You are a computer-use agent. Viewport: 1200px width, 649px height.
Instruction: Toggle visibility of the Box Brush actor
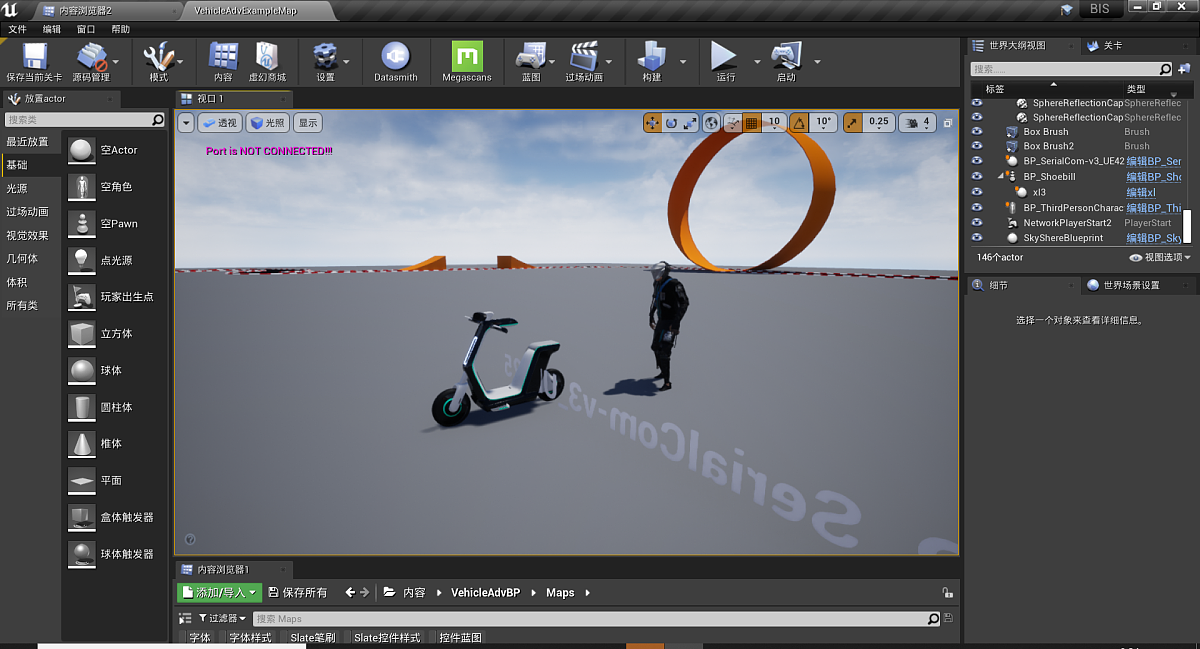click(x=977, y=132)
